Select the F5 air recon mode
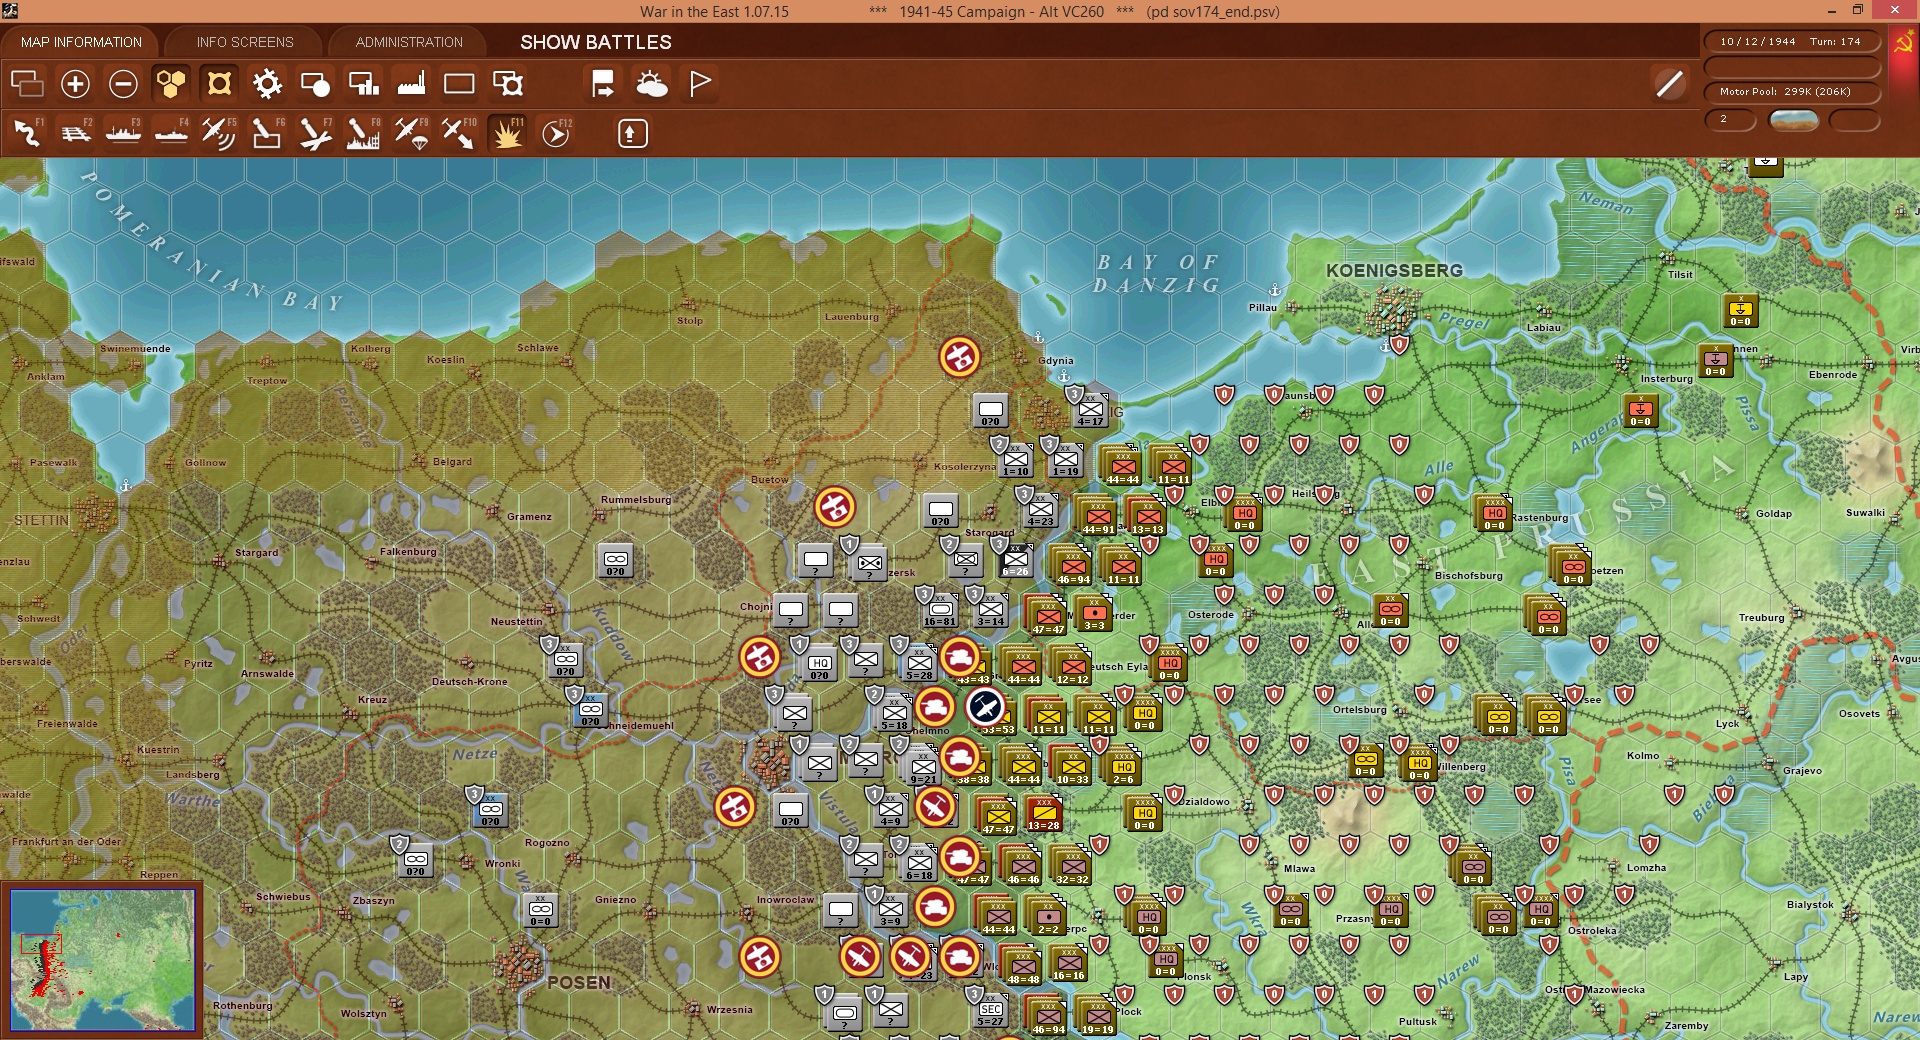This screenshot has height=1040, width=1920. pyautogui.click(x=219, y=133)
